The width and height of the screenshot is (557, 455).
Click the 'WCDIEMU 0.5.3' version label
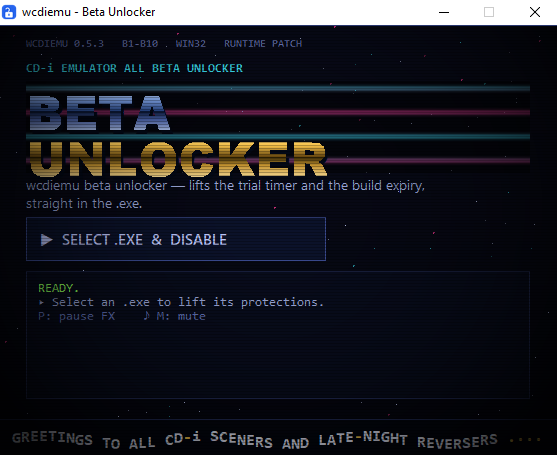click(65, 44)
